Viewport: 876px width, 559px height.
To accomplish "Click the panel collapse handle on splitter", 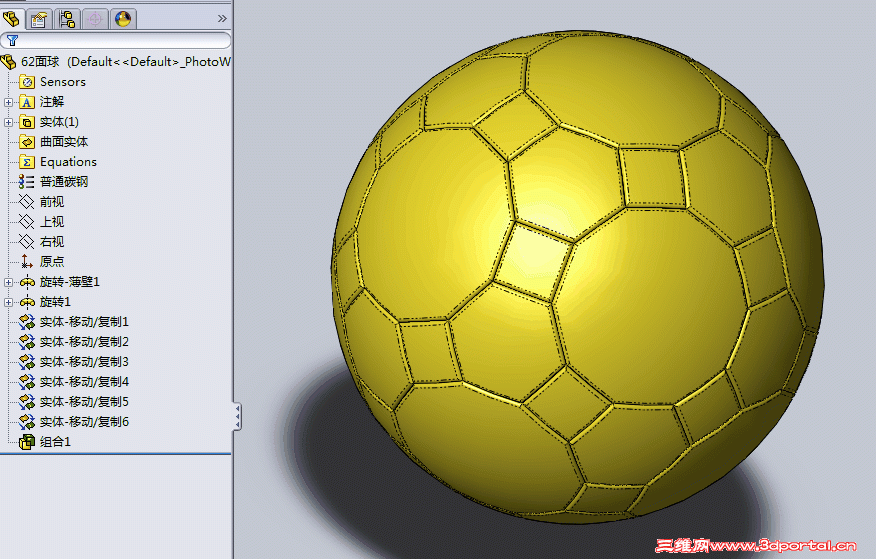I will pos(237,417).
